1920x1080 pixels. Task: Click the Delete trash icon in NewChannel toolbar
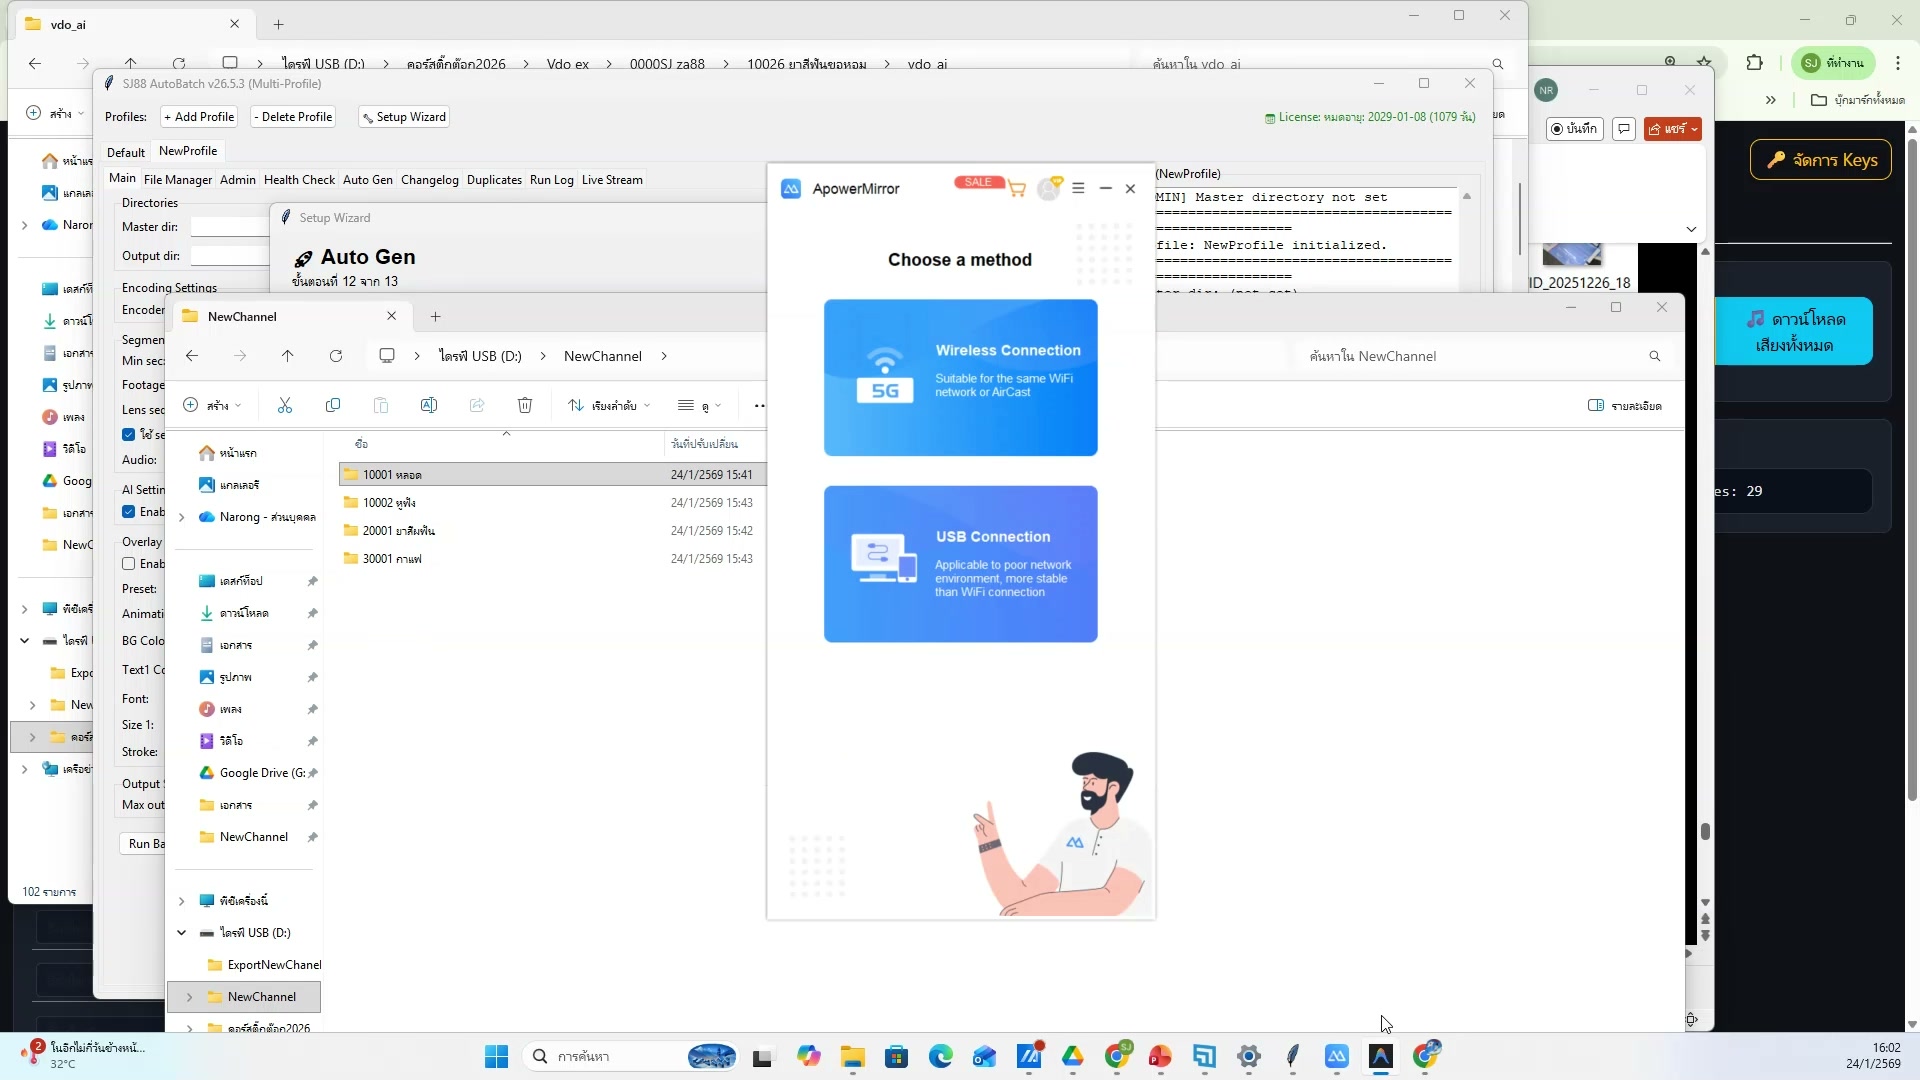point(525,405)
